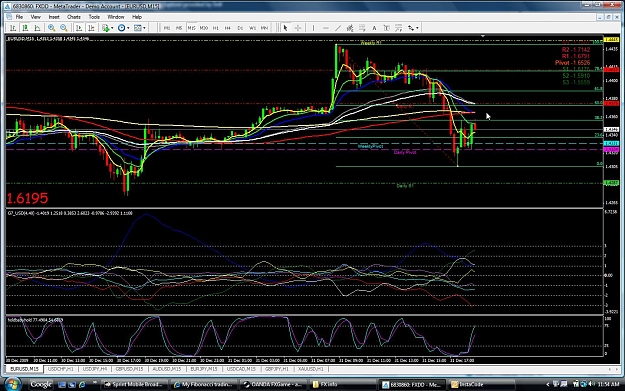Click the chart templates icon

coord(138,28)
